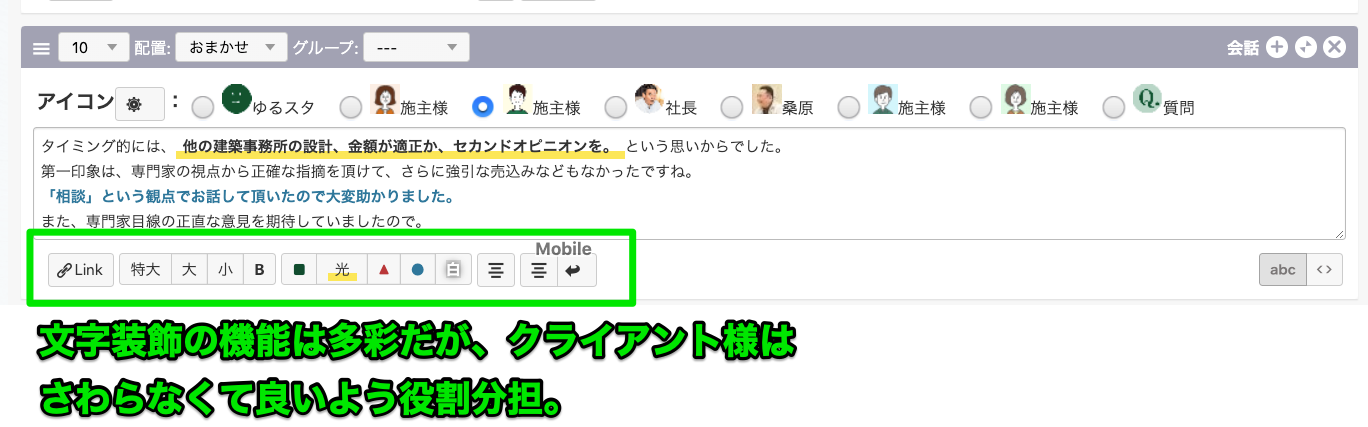This screenshot has height=427, width=1368.
Task: Toggle bold with the B button
Action: tap(259, 270)
